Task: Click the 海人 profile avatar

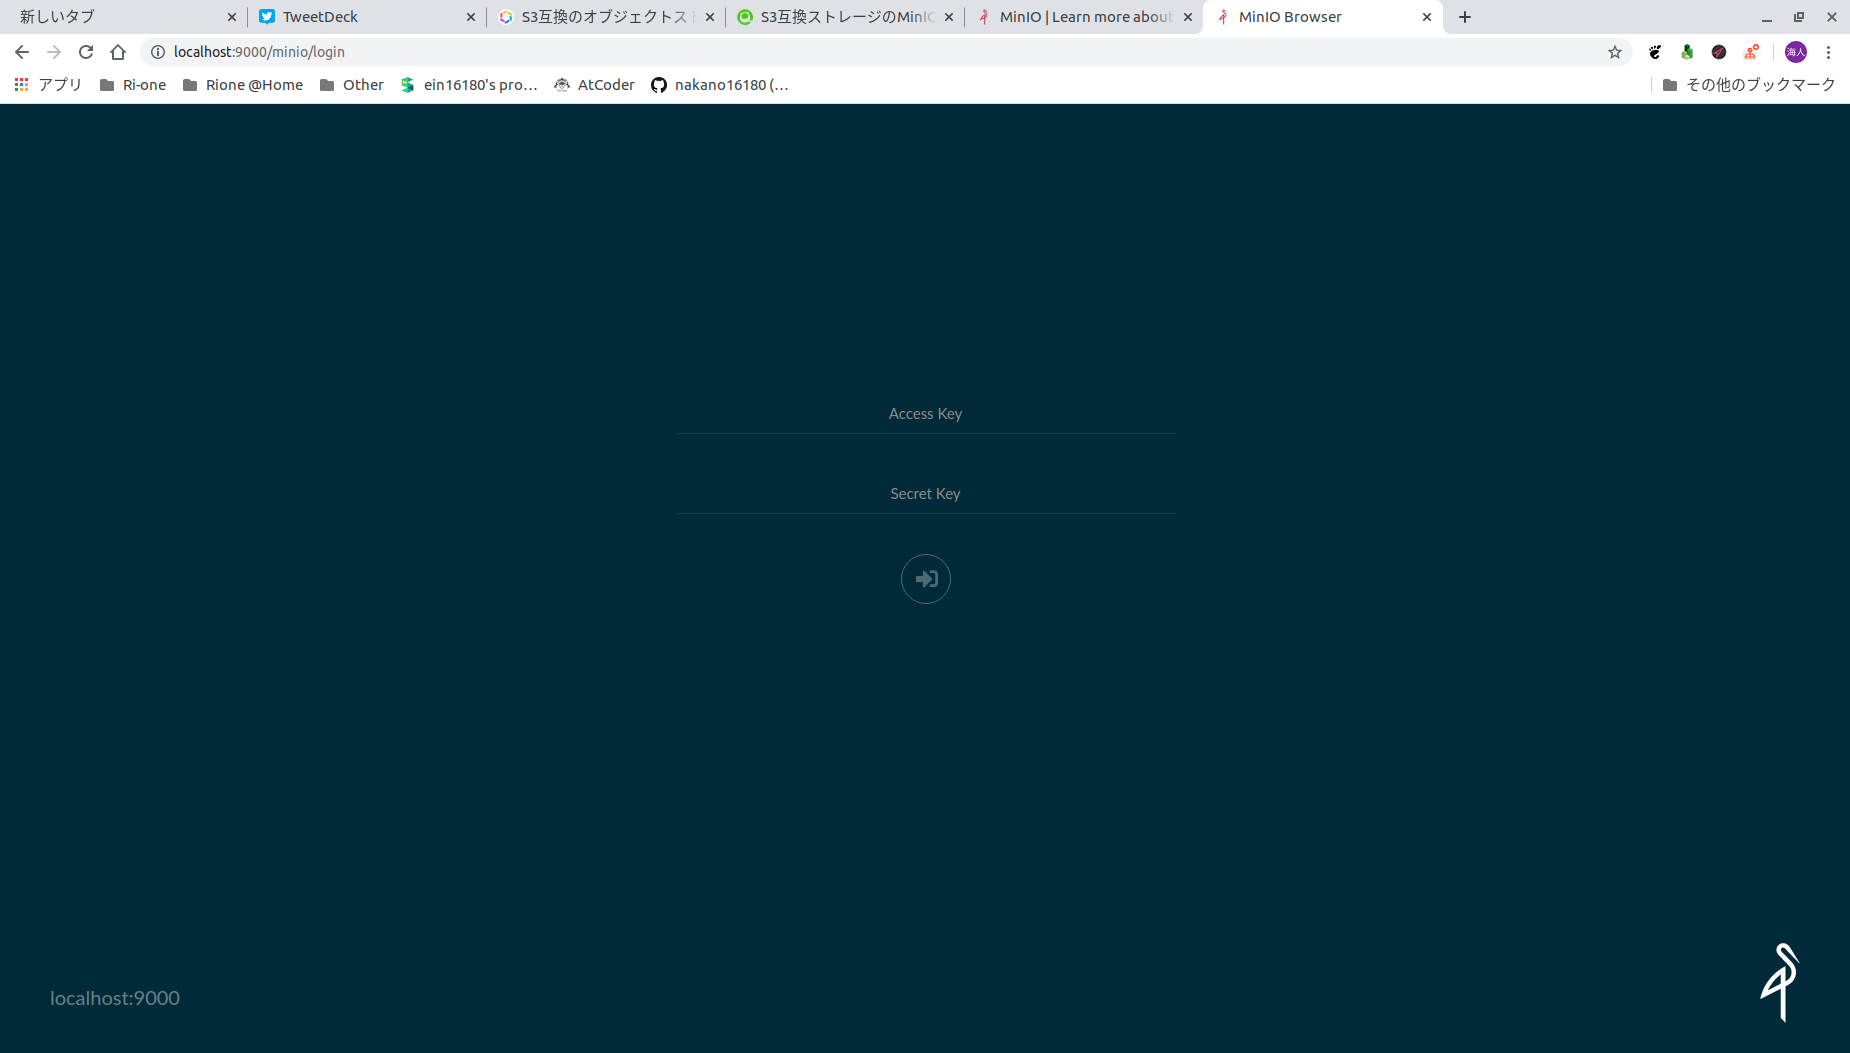Action: (1796, 51)
